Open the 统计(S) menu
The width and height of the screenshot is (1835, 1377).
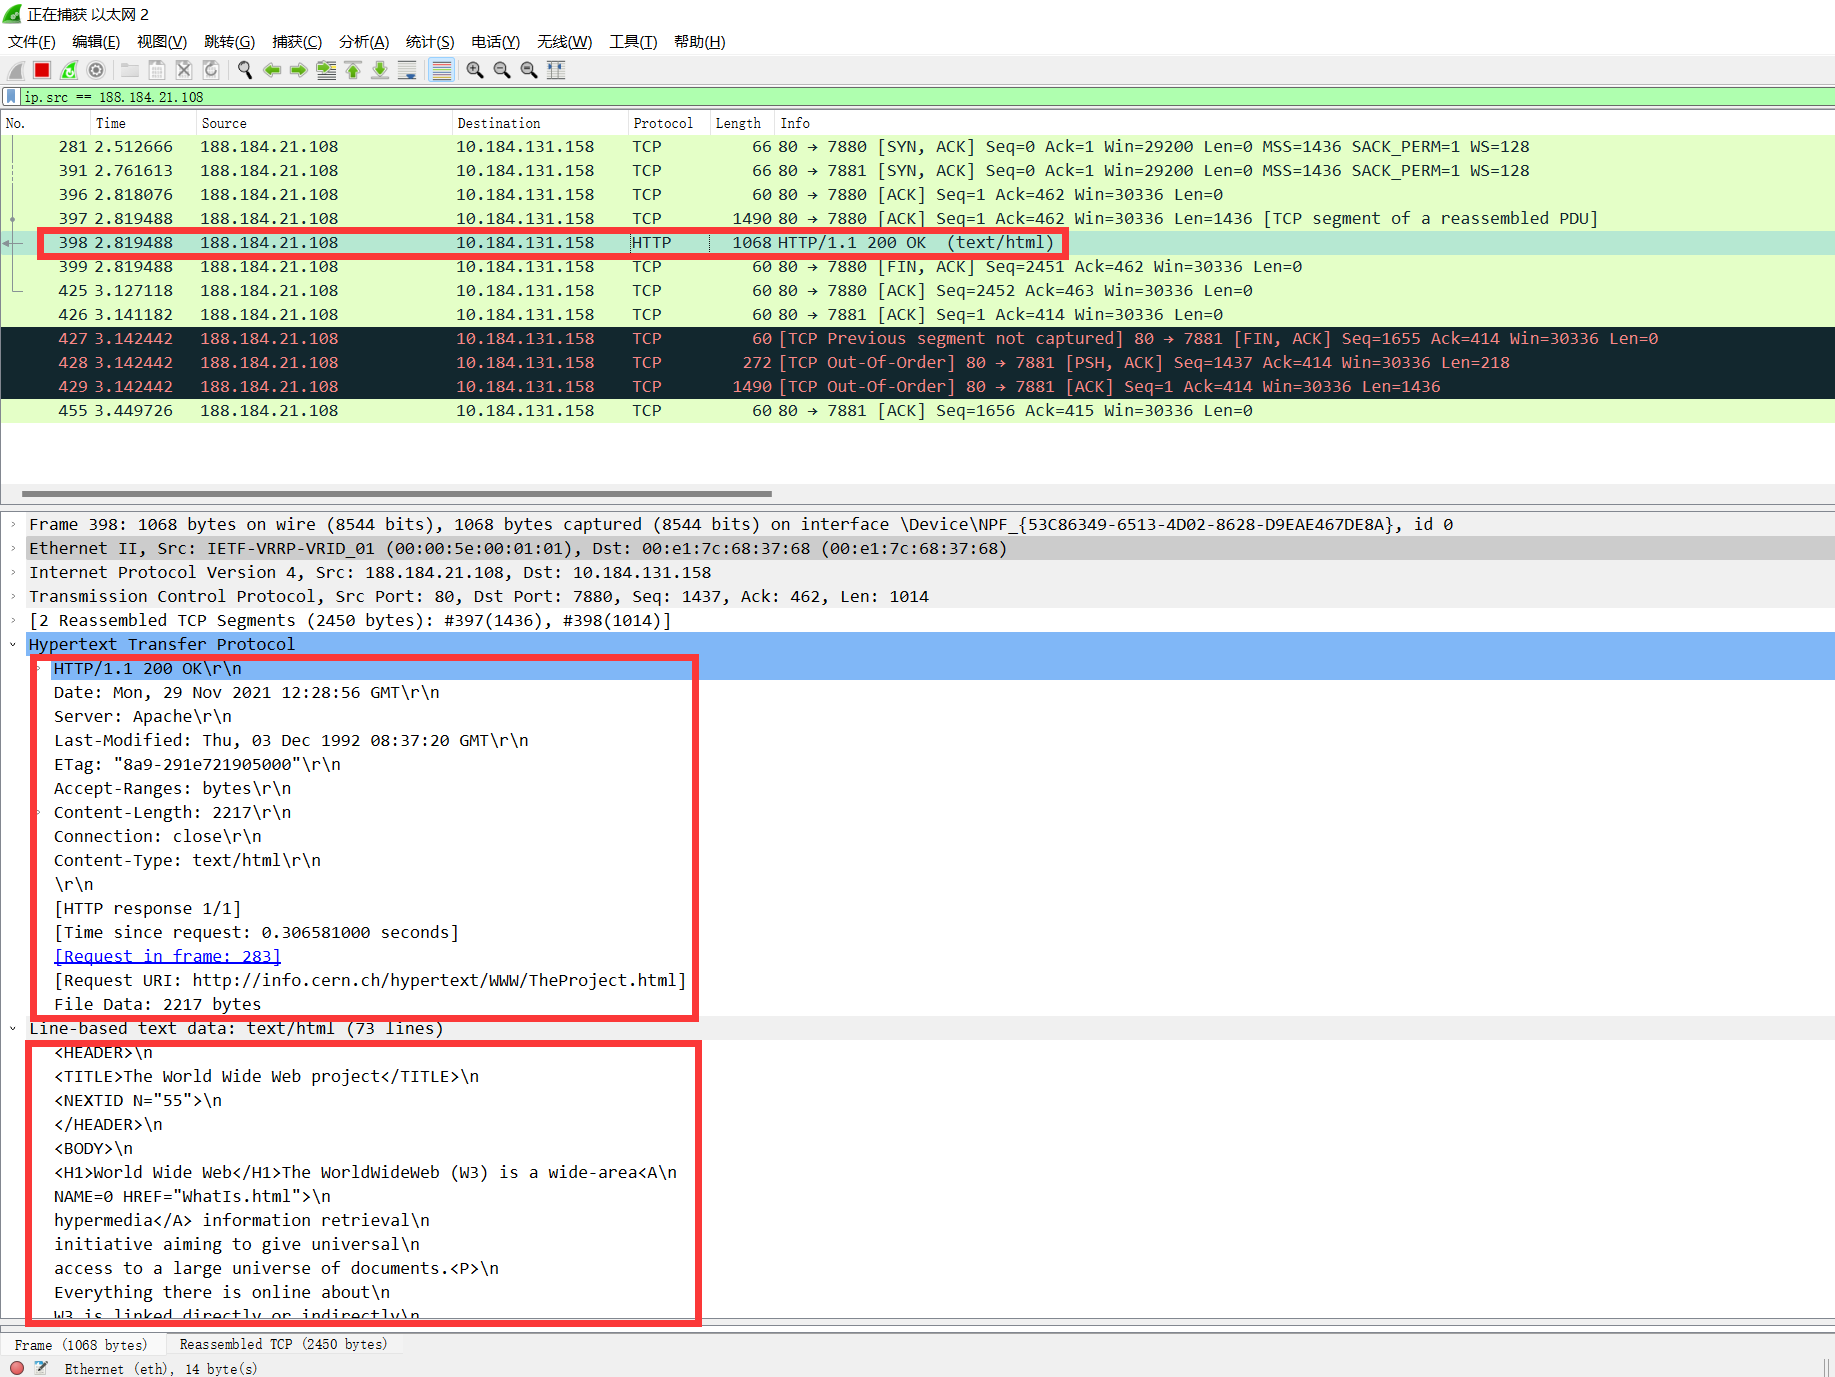pyautogui.click(x=430, y=41)
